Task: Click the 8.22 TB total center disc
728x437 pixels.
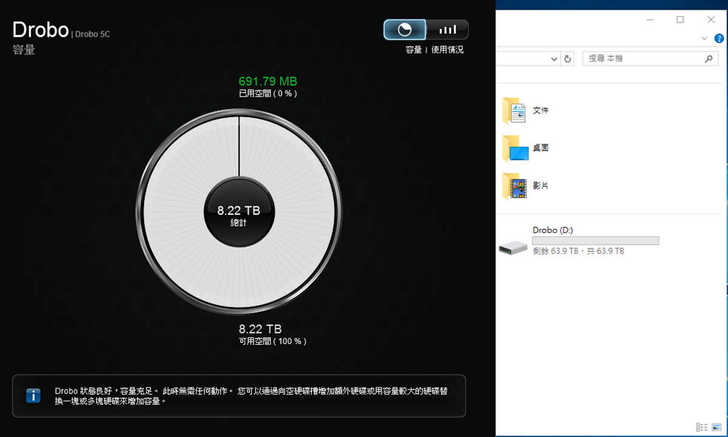Action: coord(239,212)
